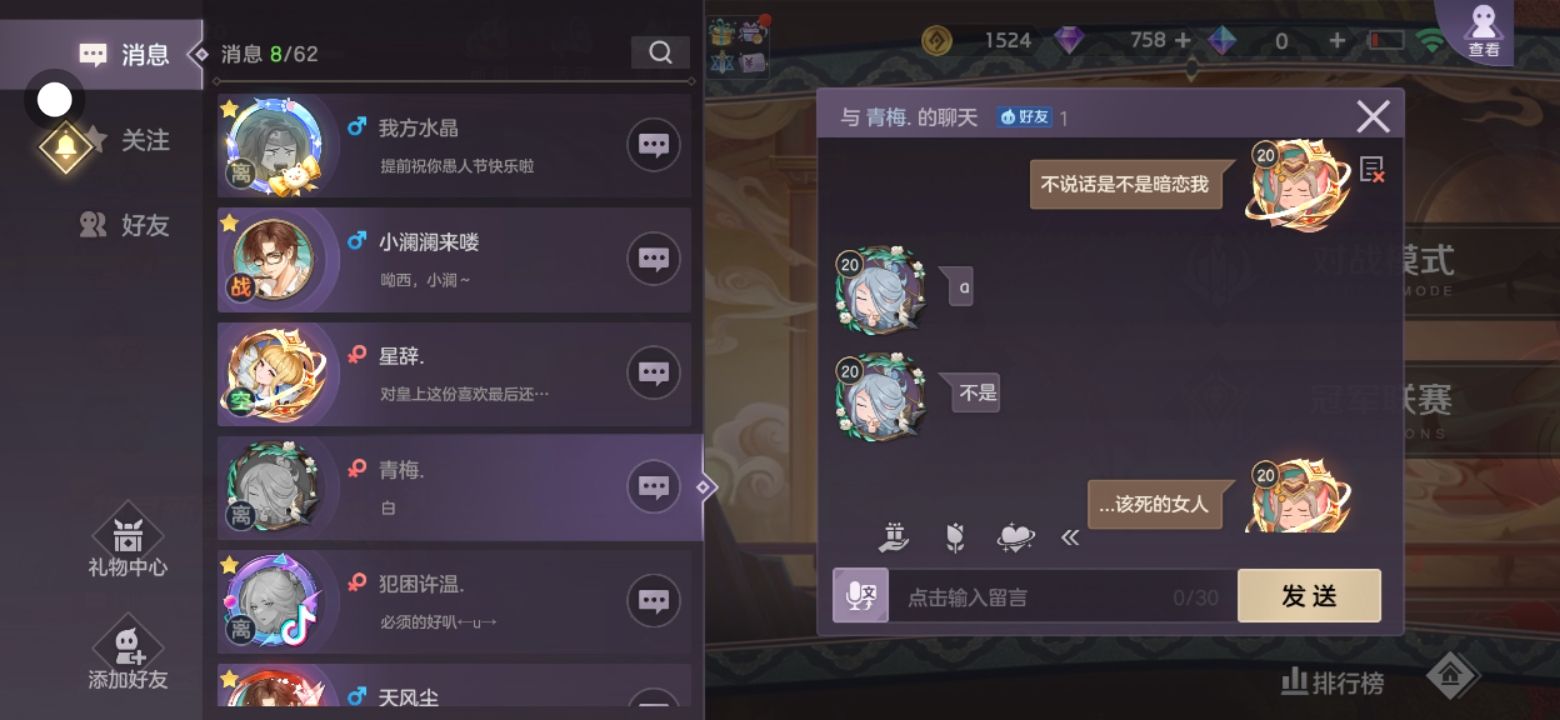This screenshot has width=1560, height=720.
Task: Switch to the 好友 tab
Action: click(125, 225)
